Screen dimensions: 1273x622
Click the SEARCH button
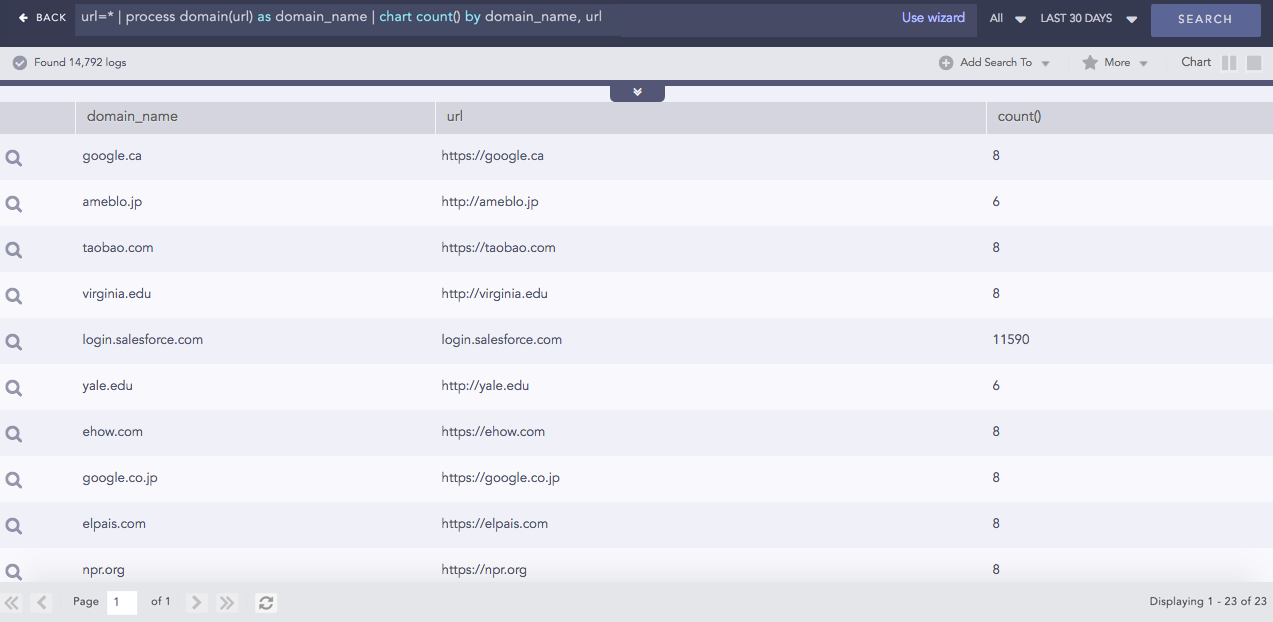[x=1205, y=19]
